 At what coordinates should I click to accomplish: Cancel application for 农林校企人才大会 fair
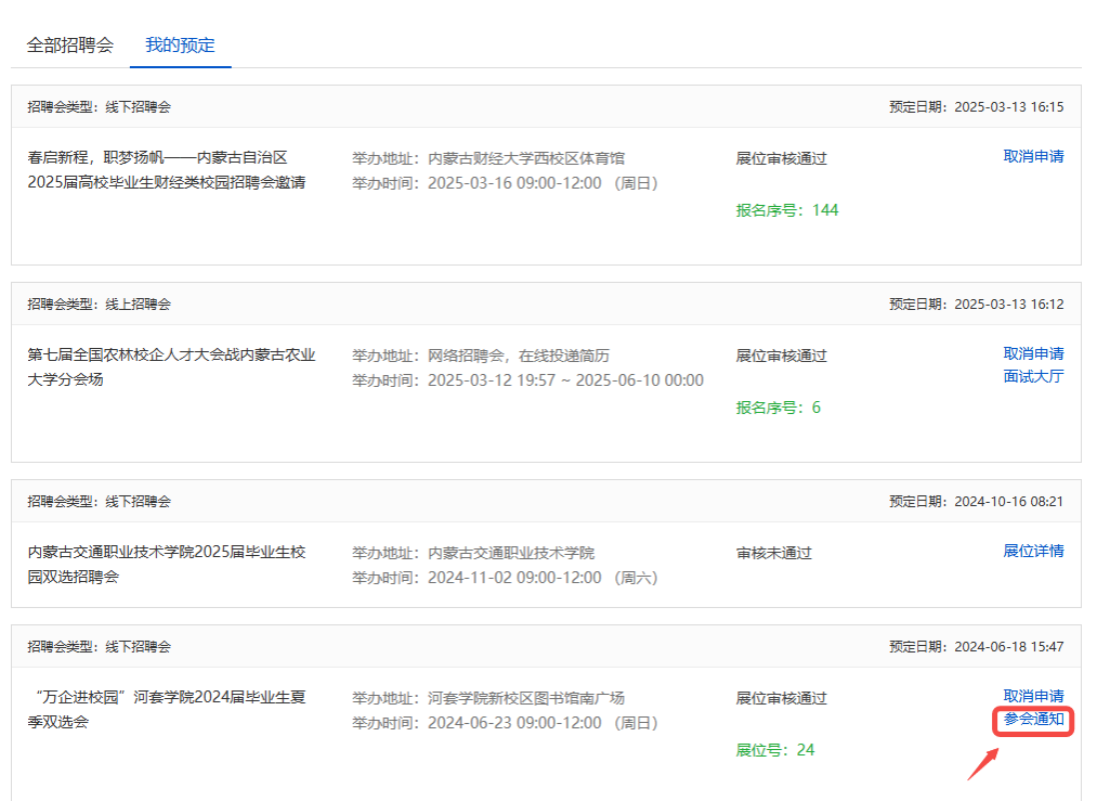click(1033, 353)
